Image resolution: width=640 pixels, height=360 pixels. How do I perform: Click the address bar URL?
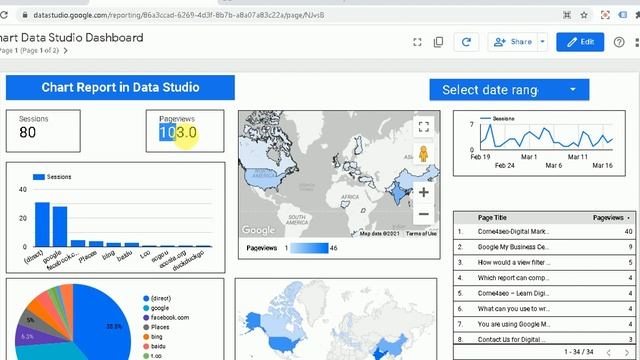click(x=179, y=15)
